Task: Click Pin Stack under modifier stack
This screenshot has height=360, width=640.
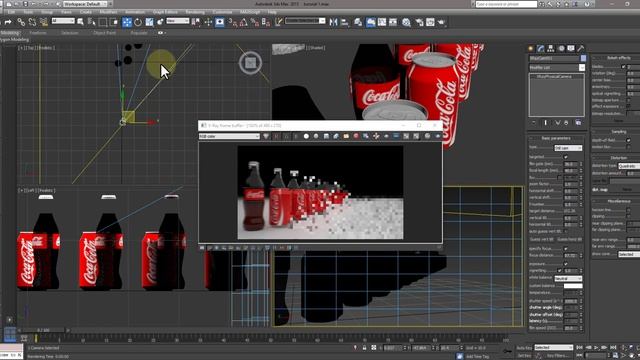Action: click(534, 122)
